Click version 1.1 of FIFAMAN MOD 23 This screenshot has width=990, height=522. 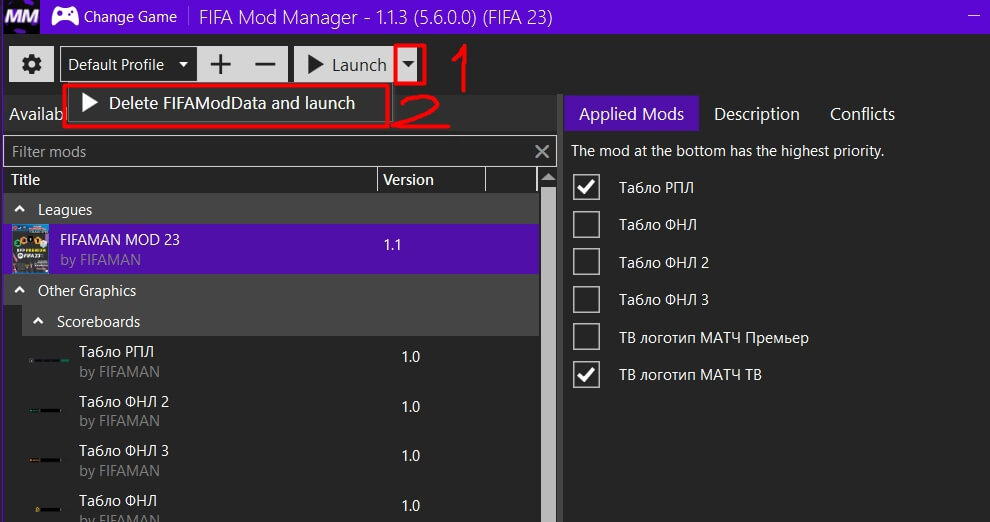(392, 245)
